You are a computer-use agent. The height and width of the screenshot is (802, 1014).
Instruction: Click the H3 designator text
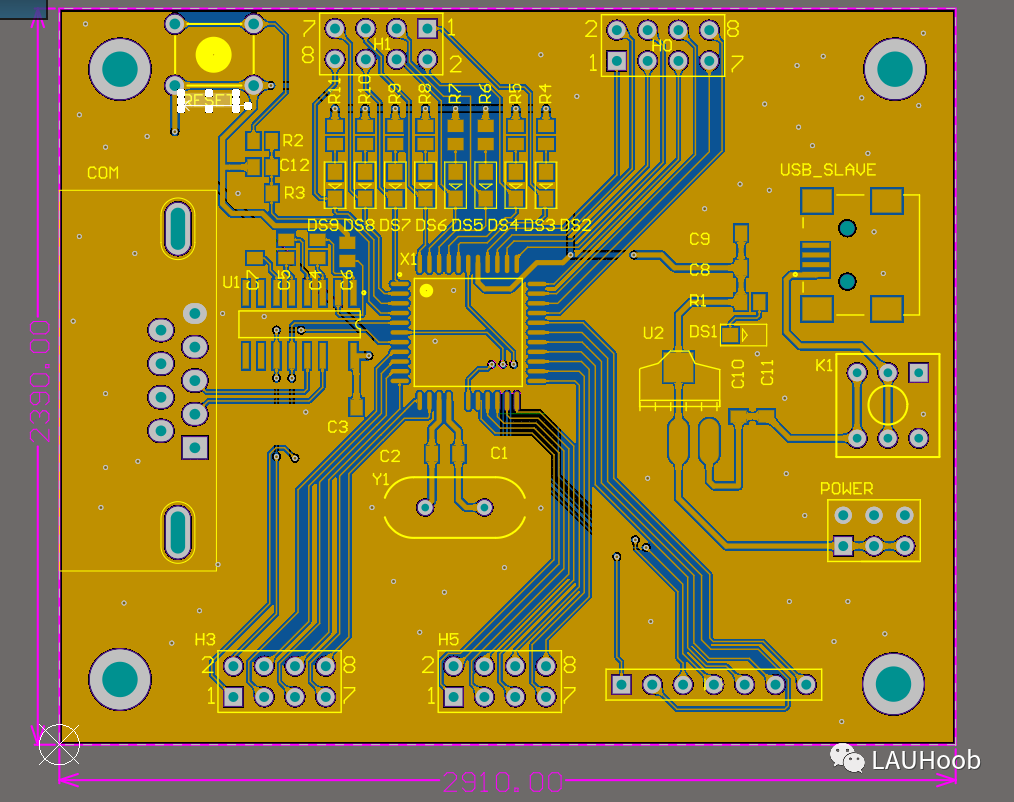(205, 640)
